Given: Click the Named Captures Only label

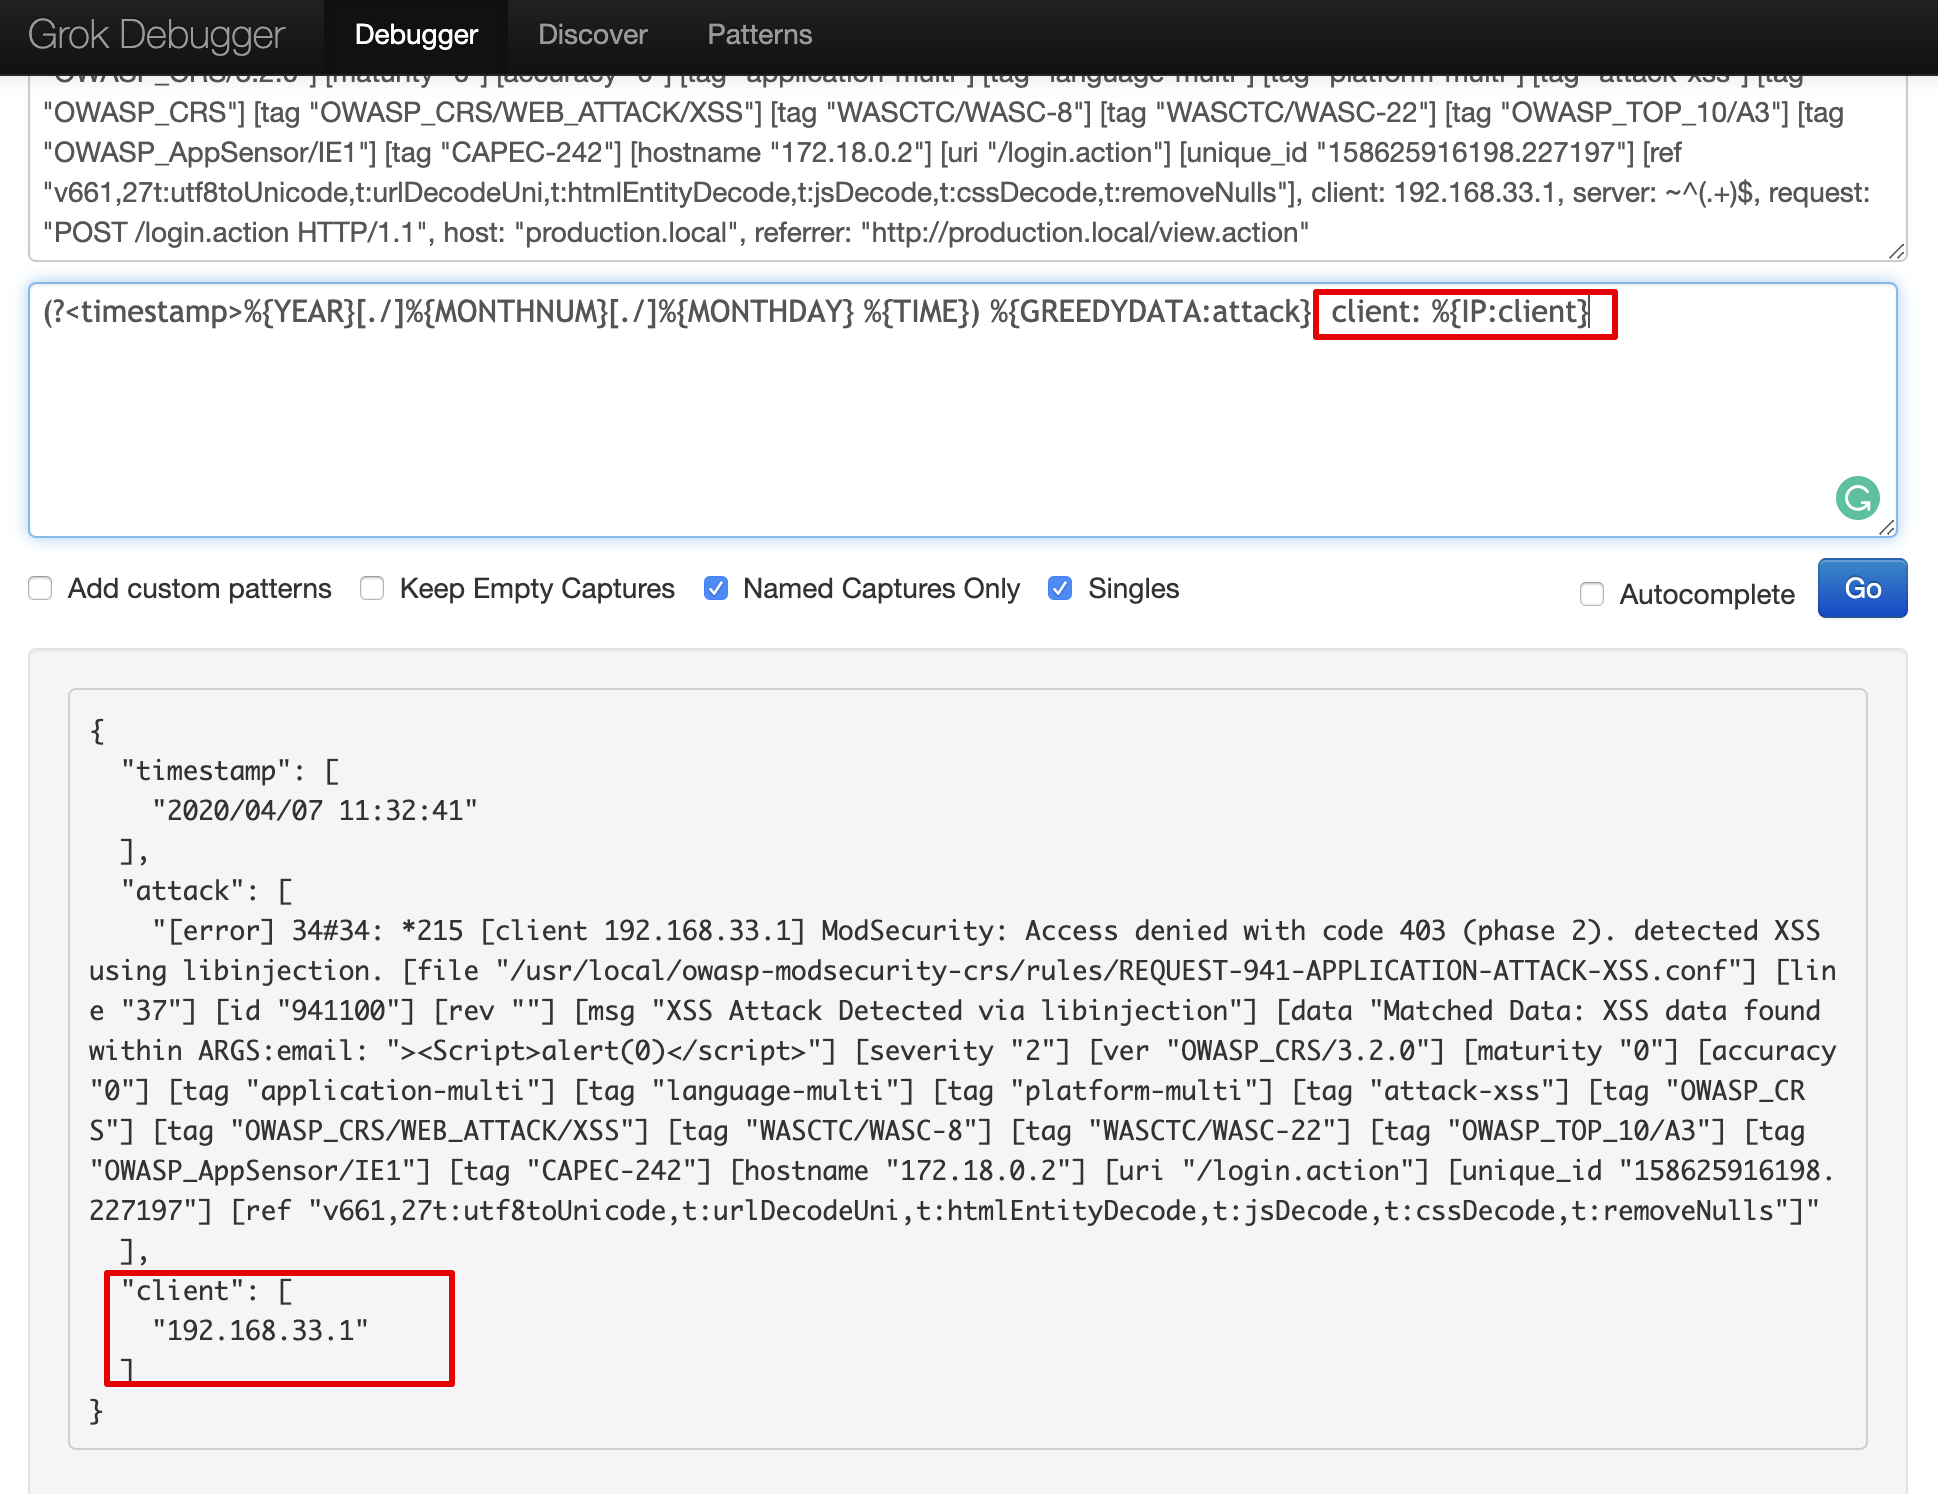Looking at the screenshot, I should tap(881, 588).
